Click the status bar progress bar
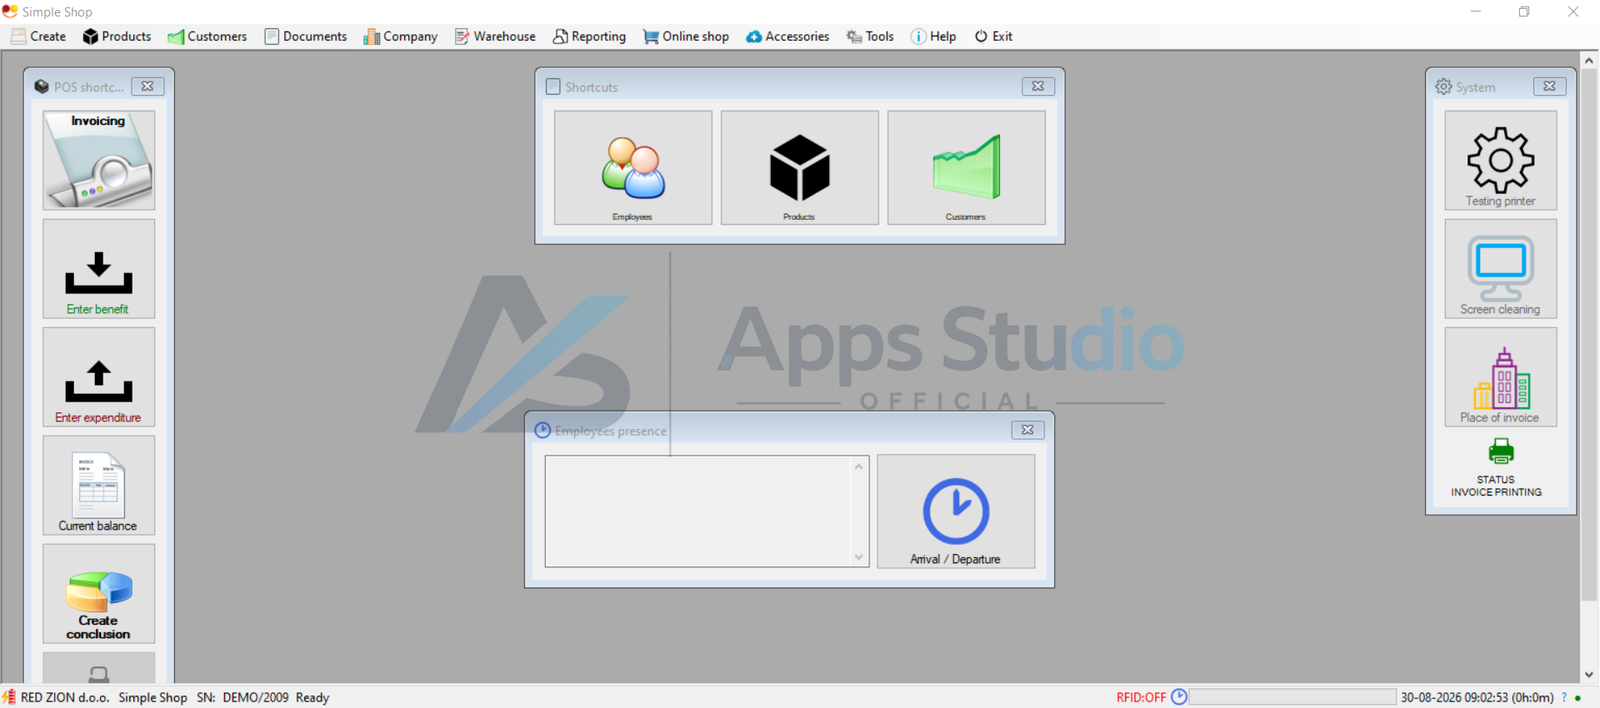1600x708 pixels. (1292, 697)
